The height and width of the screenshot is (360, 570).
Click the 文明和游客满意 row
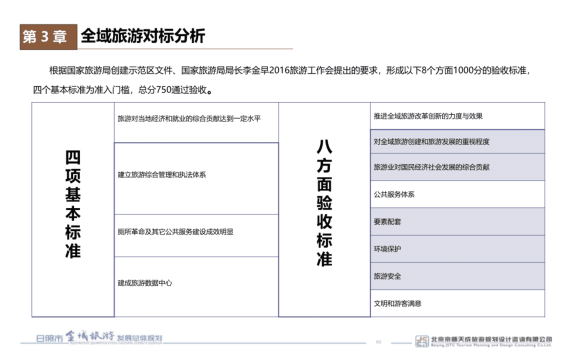(458, 303)
